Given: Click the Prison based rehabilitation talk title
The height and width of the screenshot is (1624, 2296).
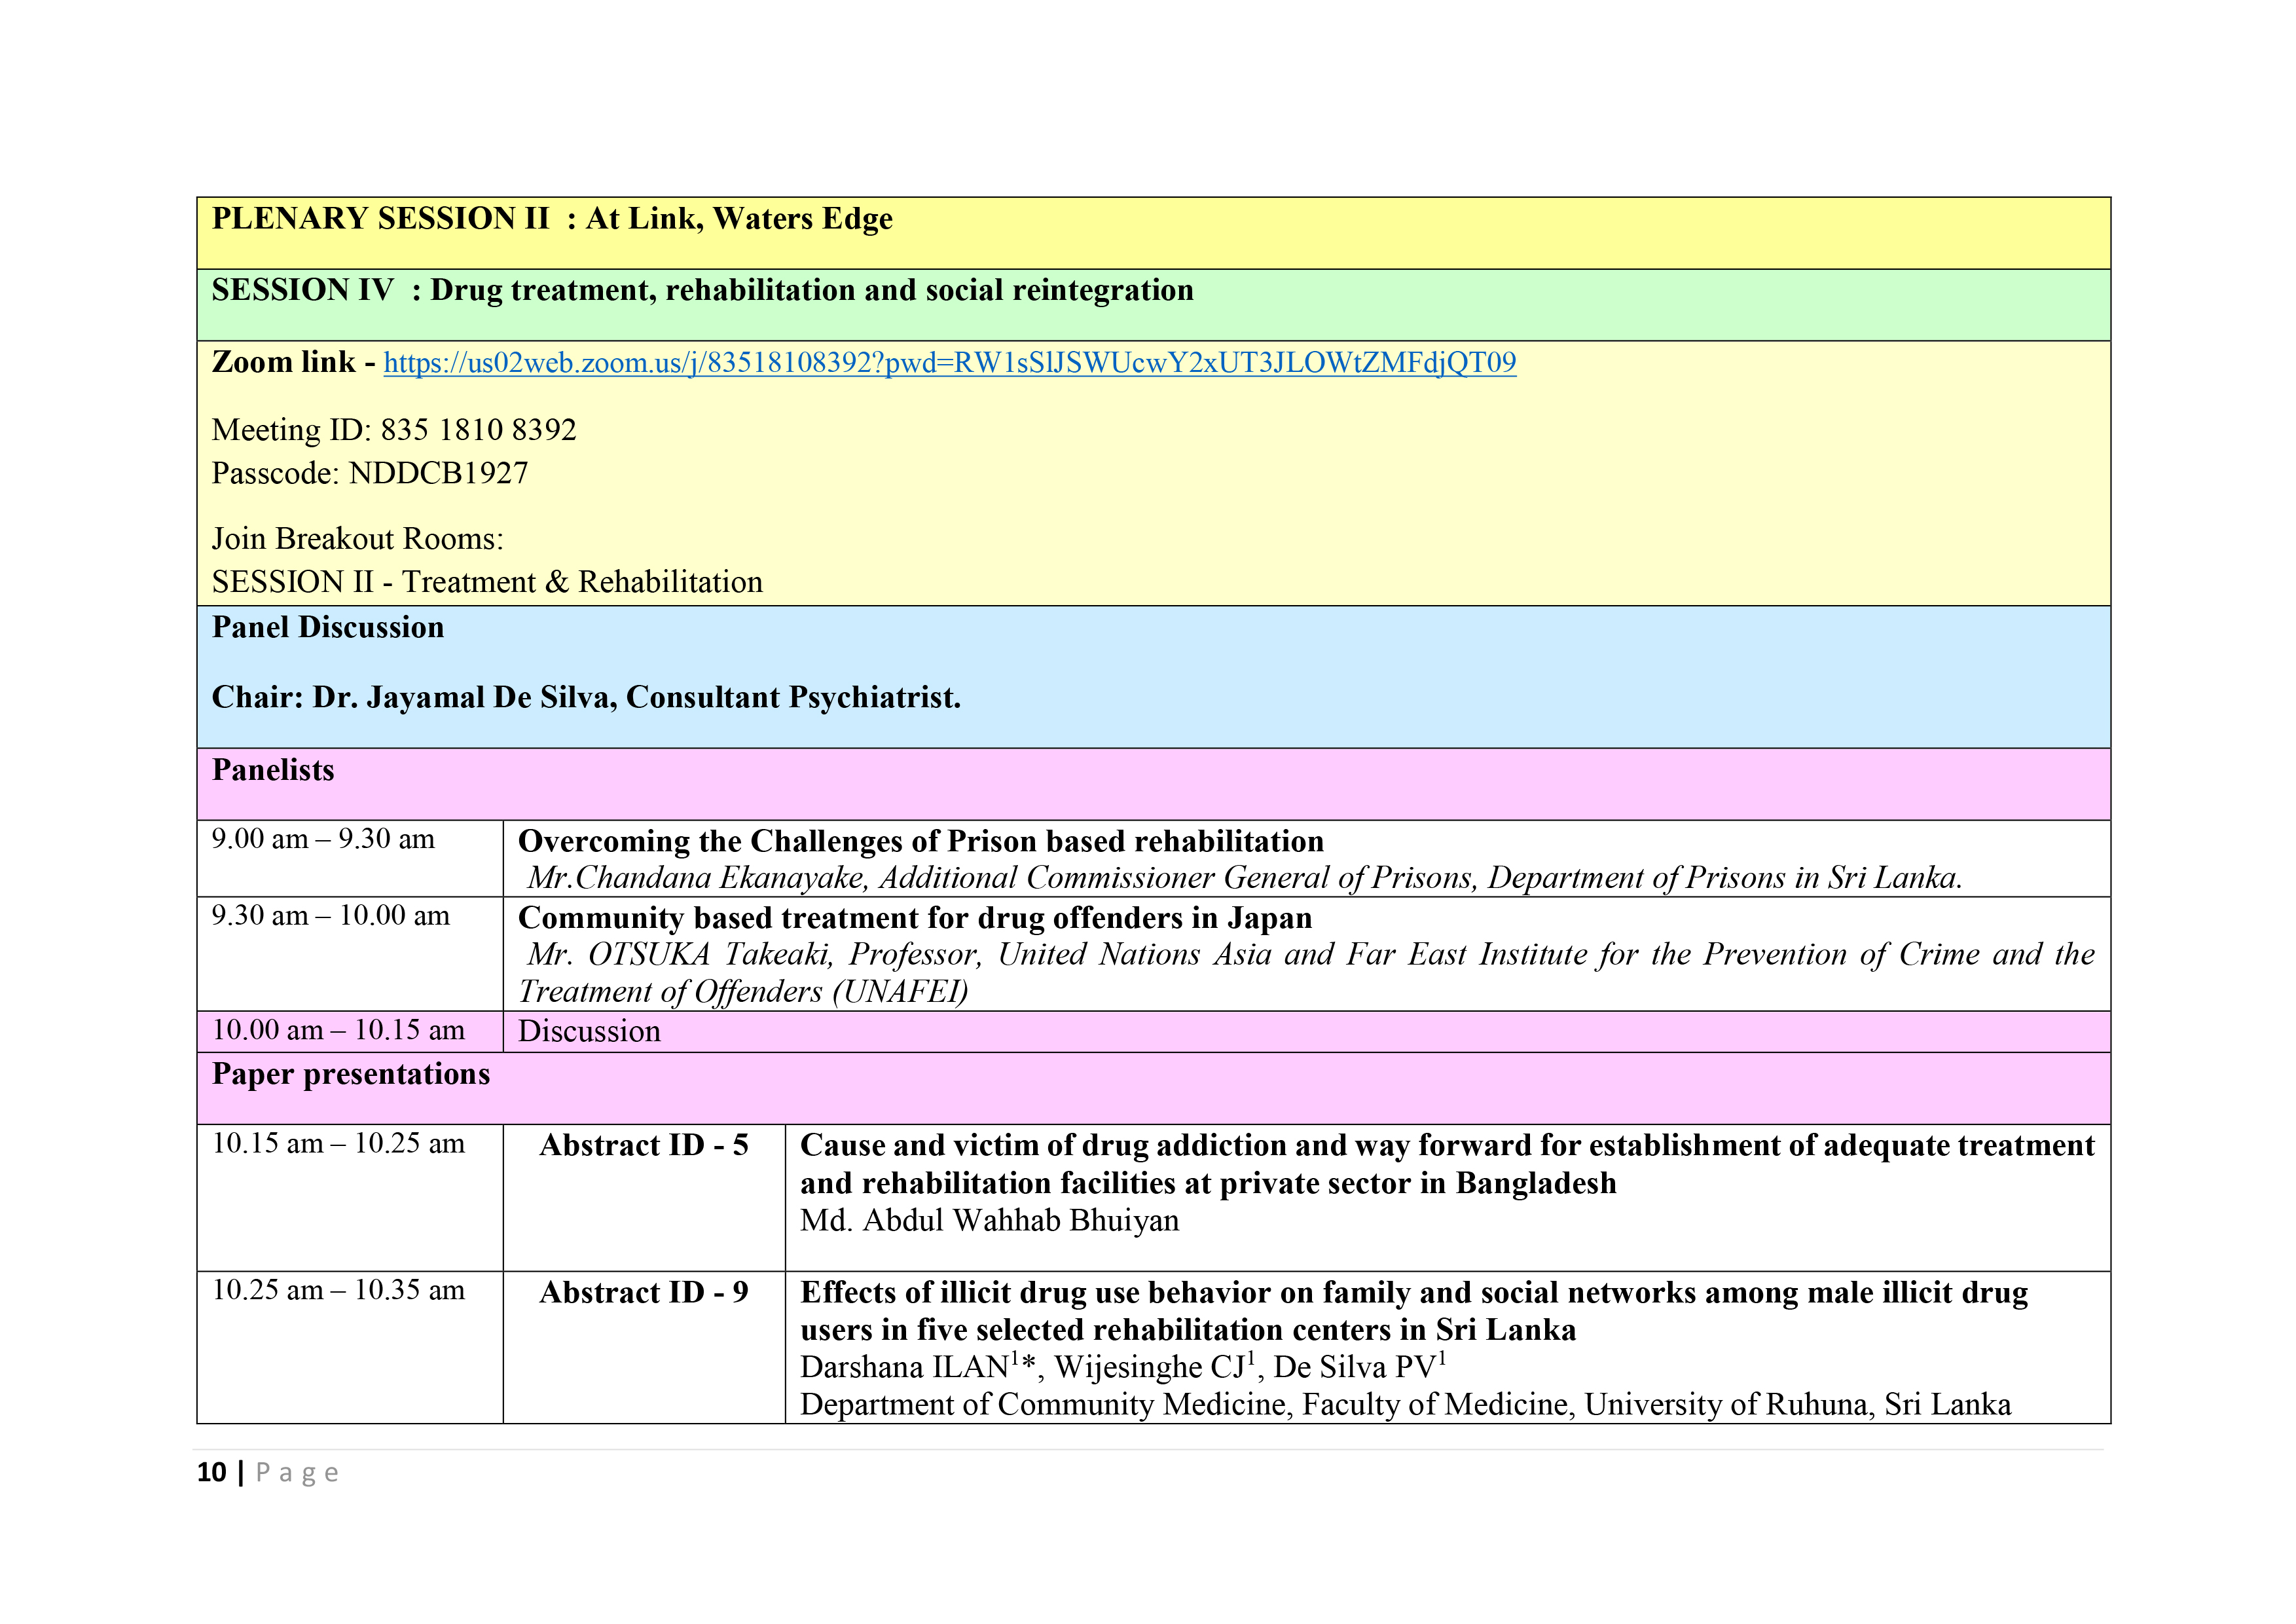Looking at the screenshot, I should coord(920,842).
